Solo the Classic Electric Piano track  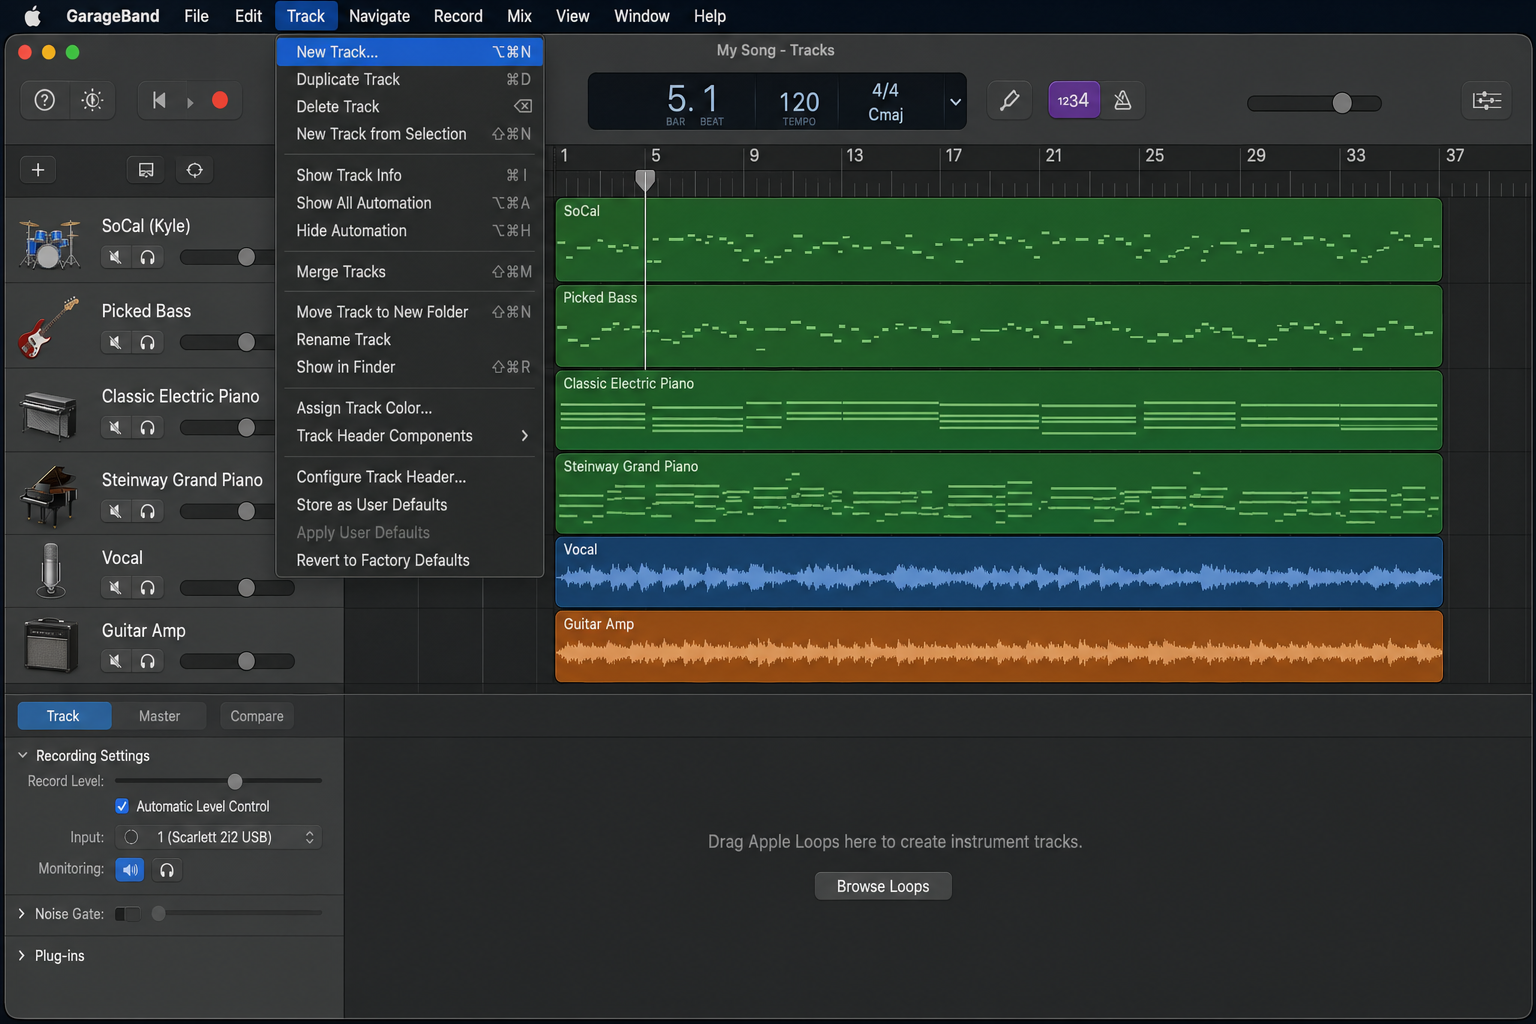point(147,427)
